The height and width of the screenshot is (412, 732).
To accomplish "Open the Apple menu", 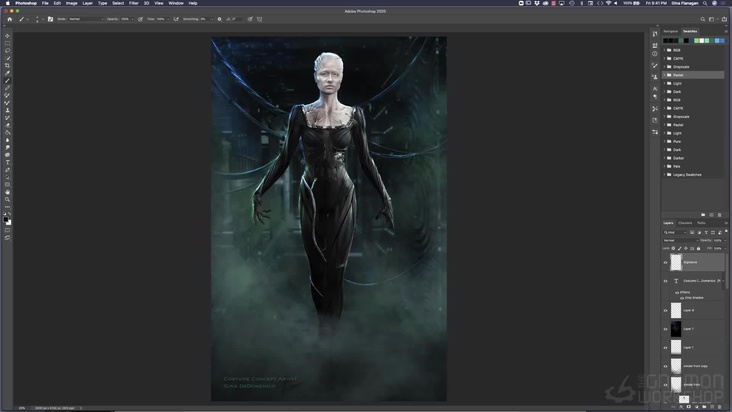I will click(7, 3).
